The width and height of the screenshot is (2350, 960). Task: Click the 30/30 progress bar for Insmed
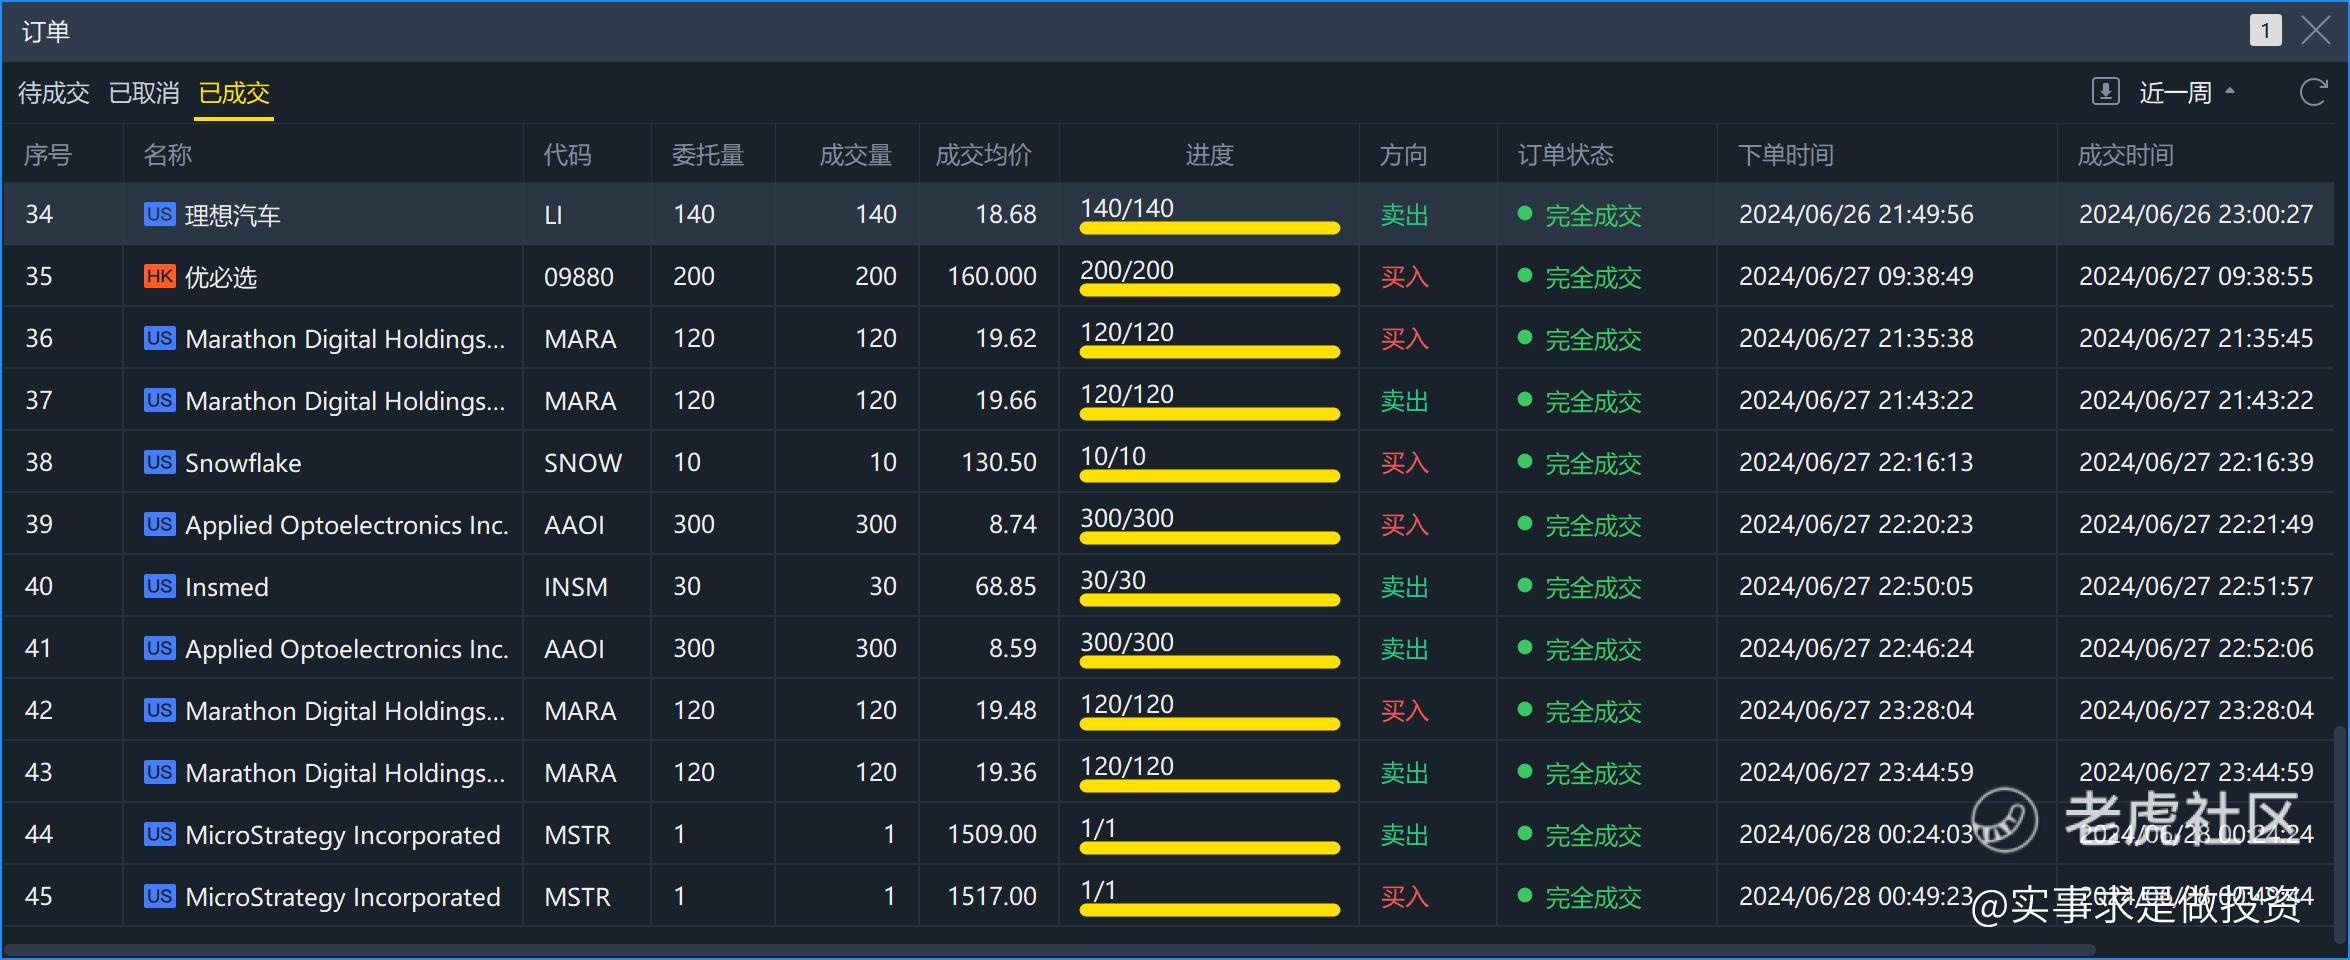point(1210,600)
